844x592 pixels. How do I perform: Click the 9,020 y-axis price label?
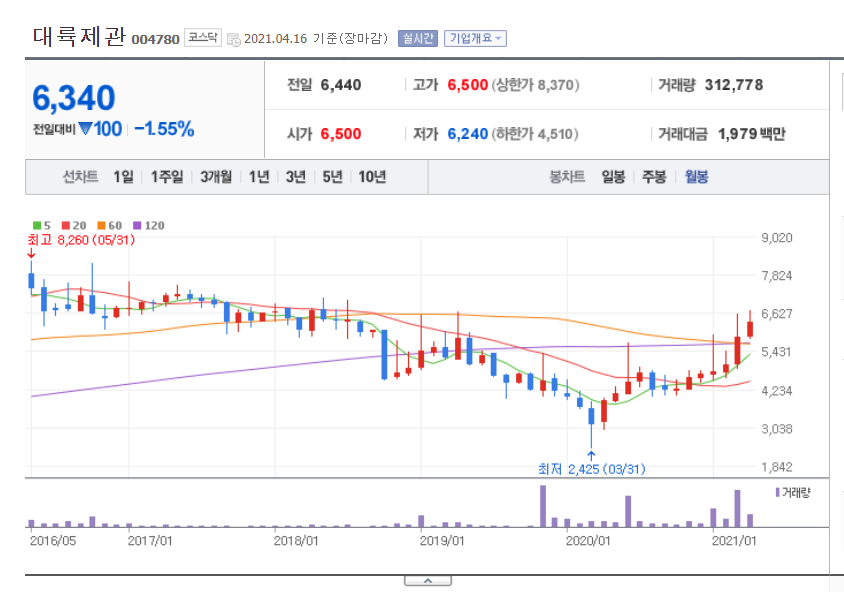pos(777,238)
